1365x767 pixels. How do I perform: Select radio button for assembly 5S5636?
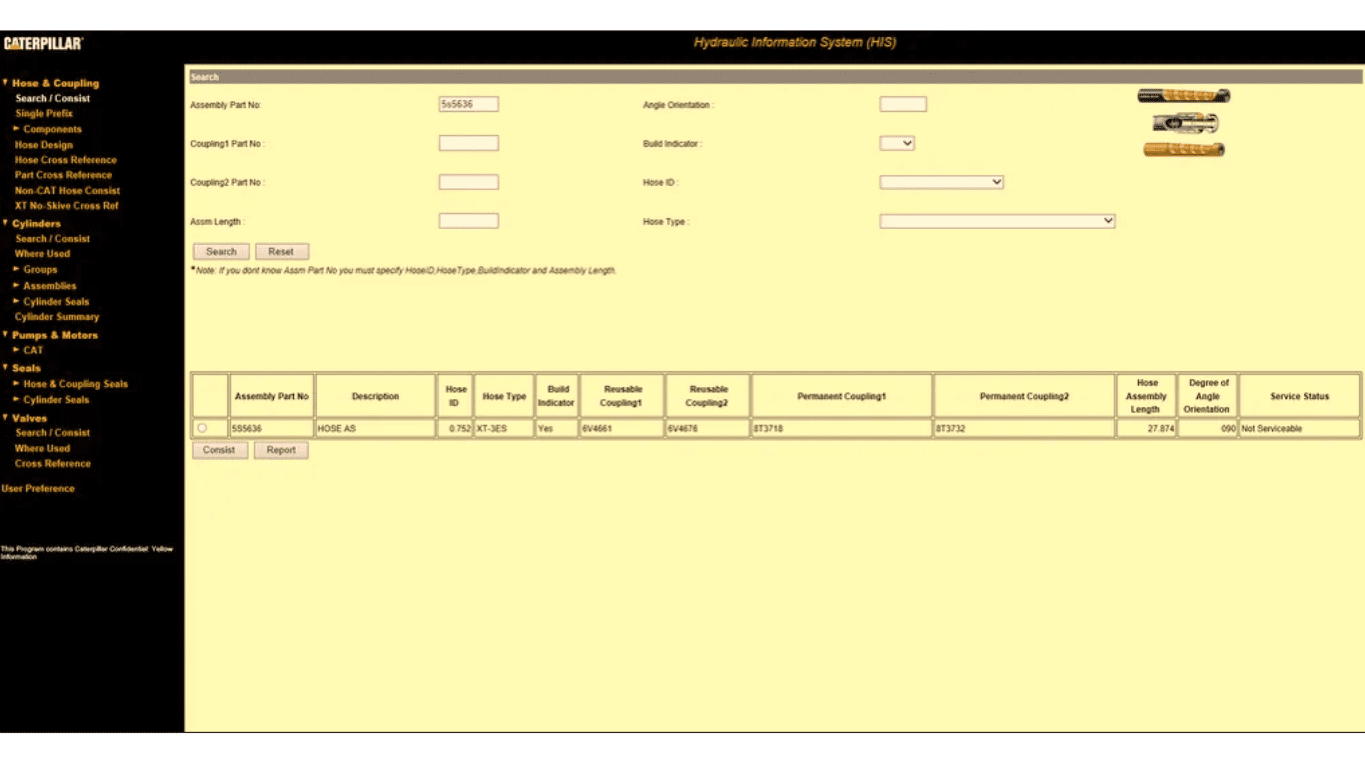pos(203,428)
